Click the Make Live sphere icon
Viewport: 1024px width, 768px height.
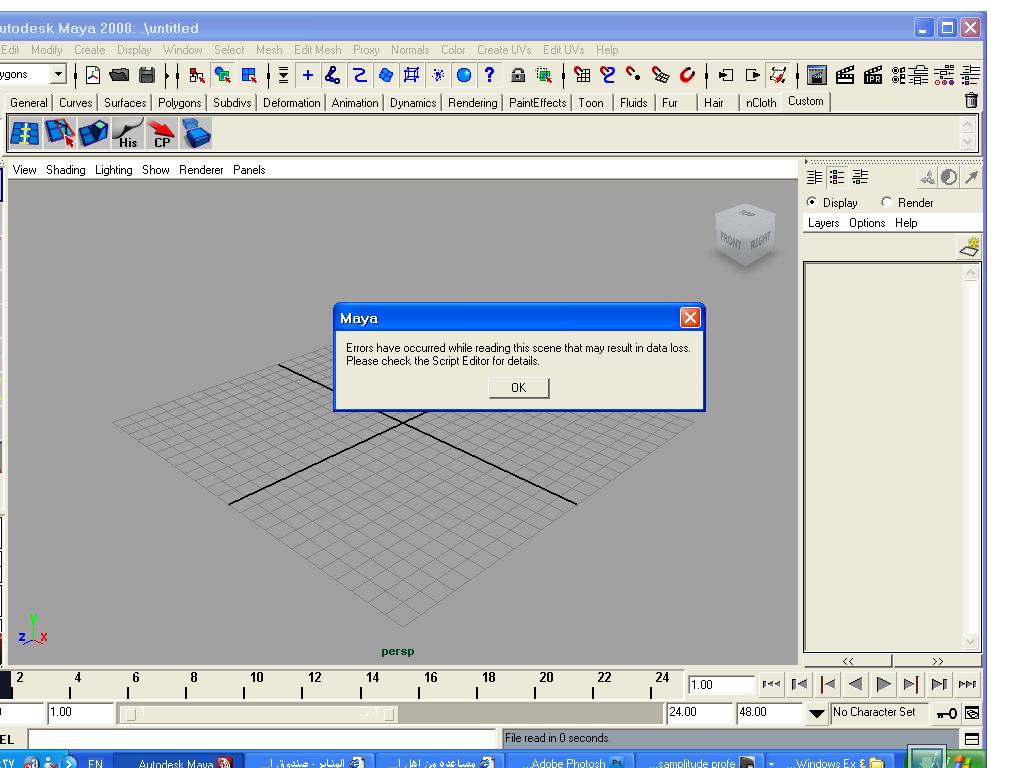tap(464, 75)
